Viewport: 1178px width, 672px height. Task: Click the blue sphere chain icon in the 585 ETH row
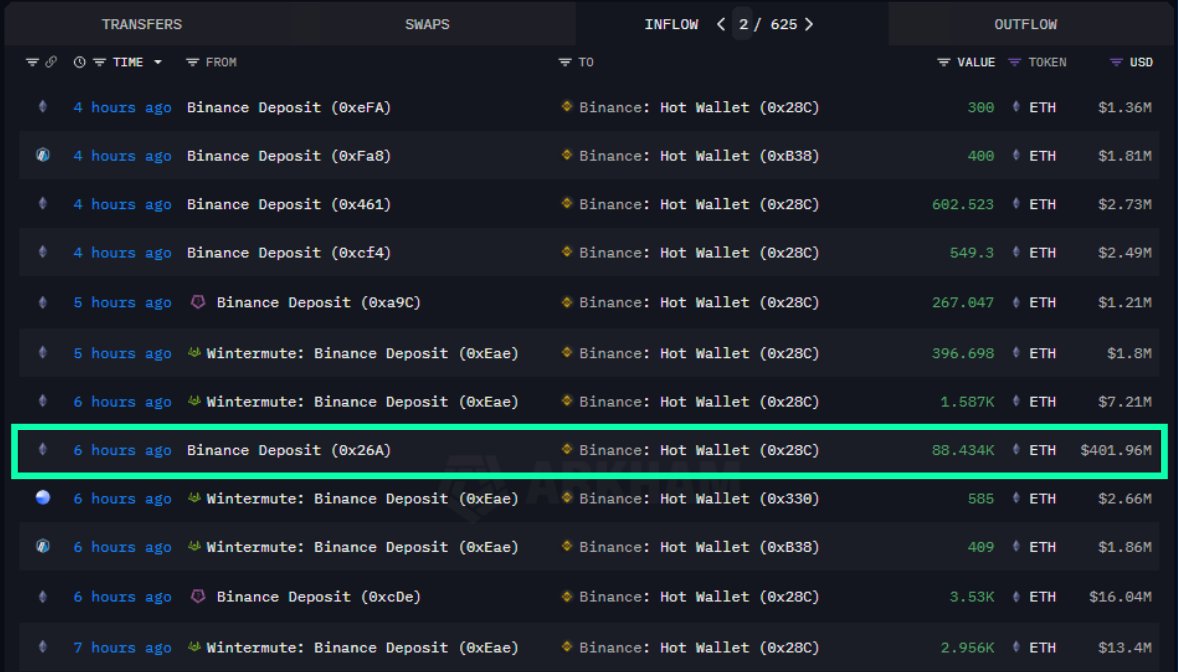click(x=43, y=498)
